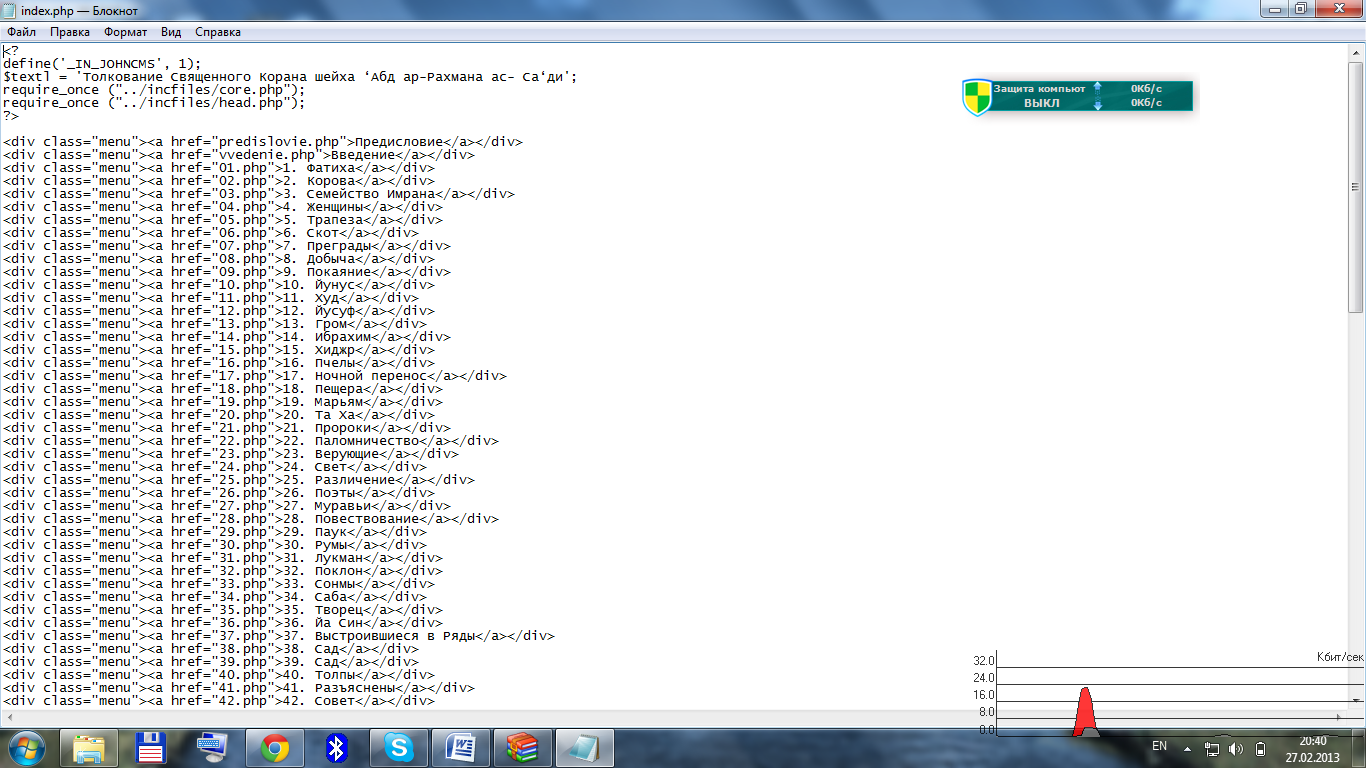Click the line '3. Семейство Имрана'
This screenshot has height=770, width=1366.
click(259, 194)
